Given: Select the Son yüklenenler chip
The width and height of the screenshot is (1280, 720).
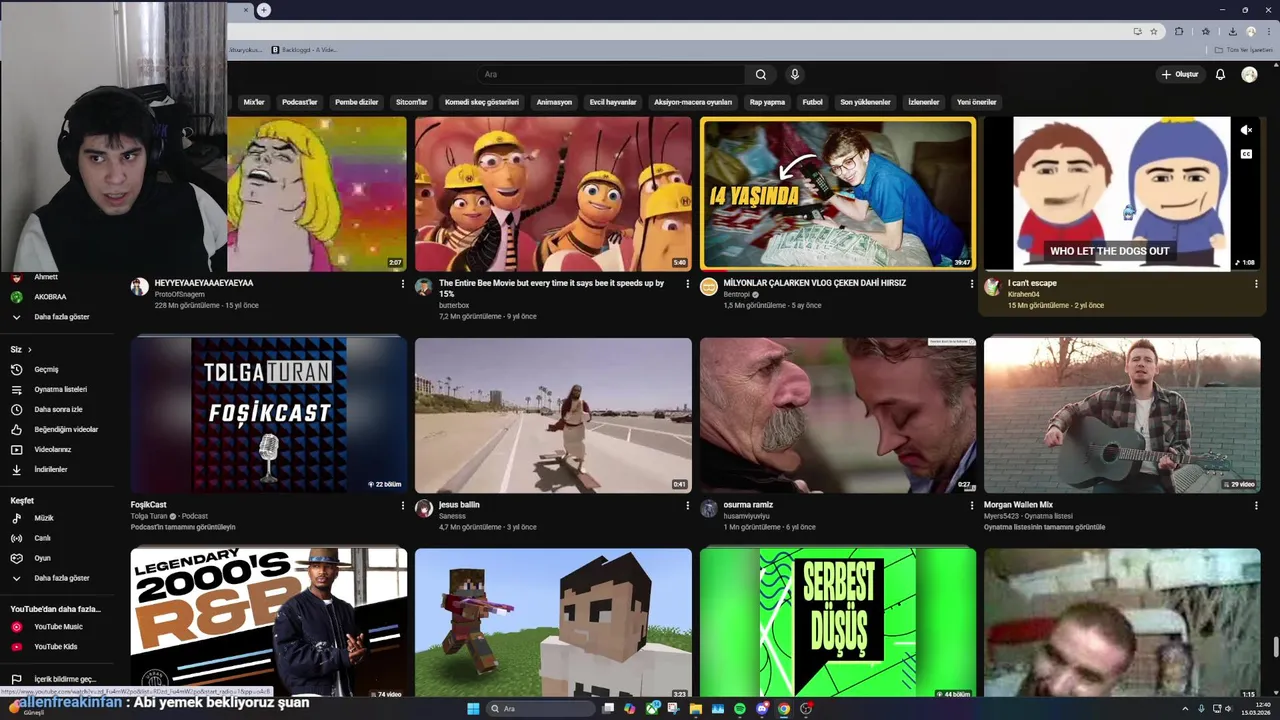Looking at the screenshot, I should [x=865, y=102].
